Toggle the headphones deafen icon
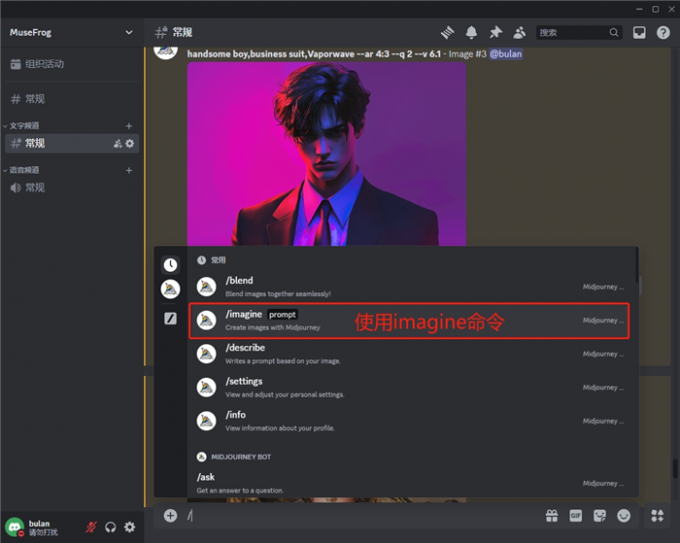The width and height of the screenshot is (680, 543). pos(111,527)
